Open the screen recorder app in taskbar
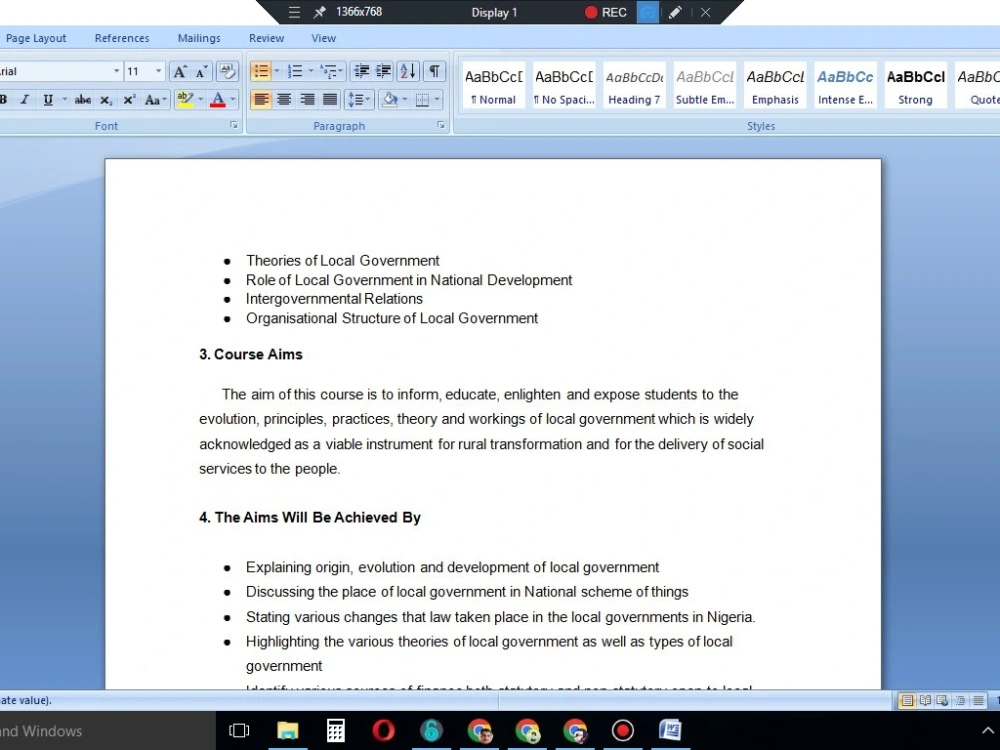The image size is (1000, 750). coord(622,730)
